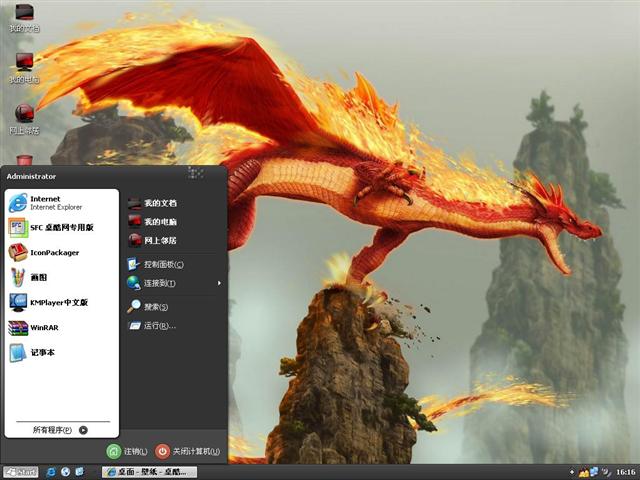Click the volume tray icon
Viewport: 640px width, 480px height.
606,472
